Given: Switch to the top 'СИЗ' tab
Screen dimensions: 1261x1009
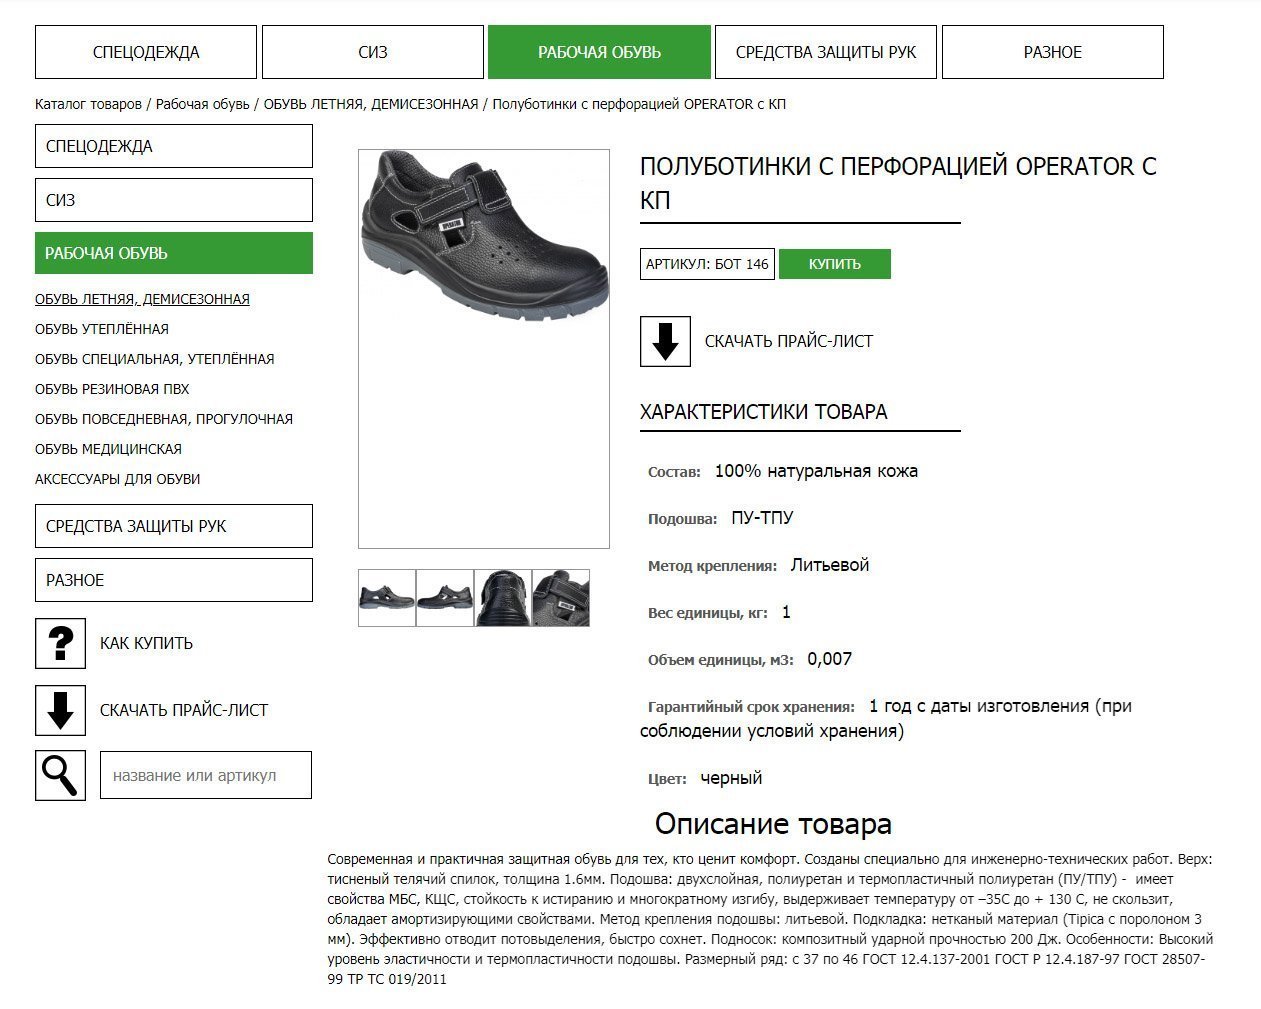Looking at the screenshot, I should coord(373,52).
